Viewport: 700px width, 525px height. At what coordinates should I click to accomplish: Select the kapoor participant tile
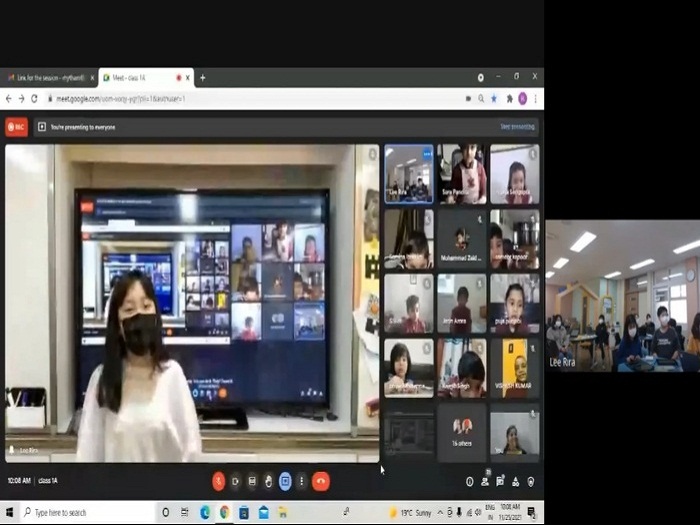point(515,239)
